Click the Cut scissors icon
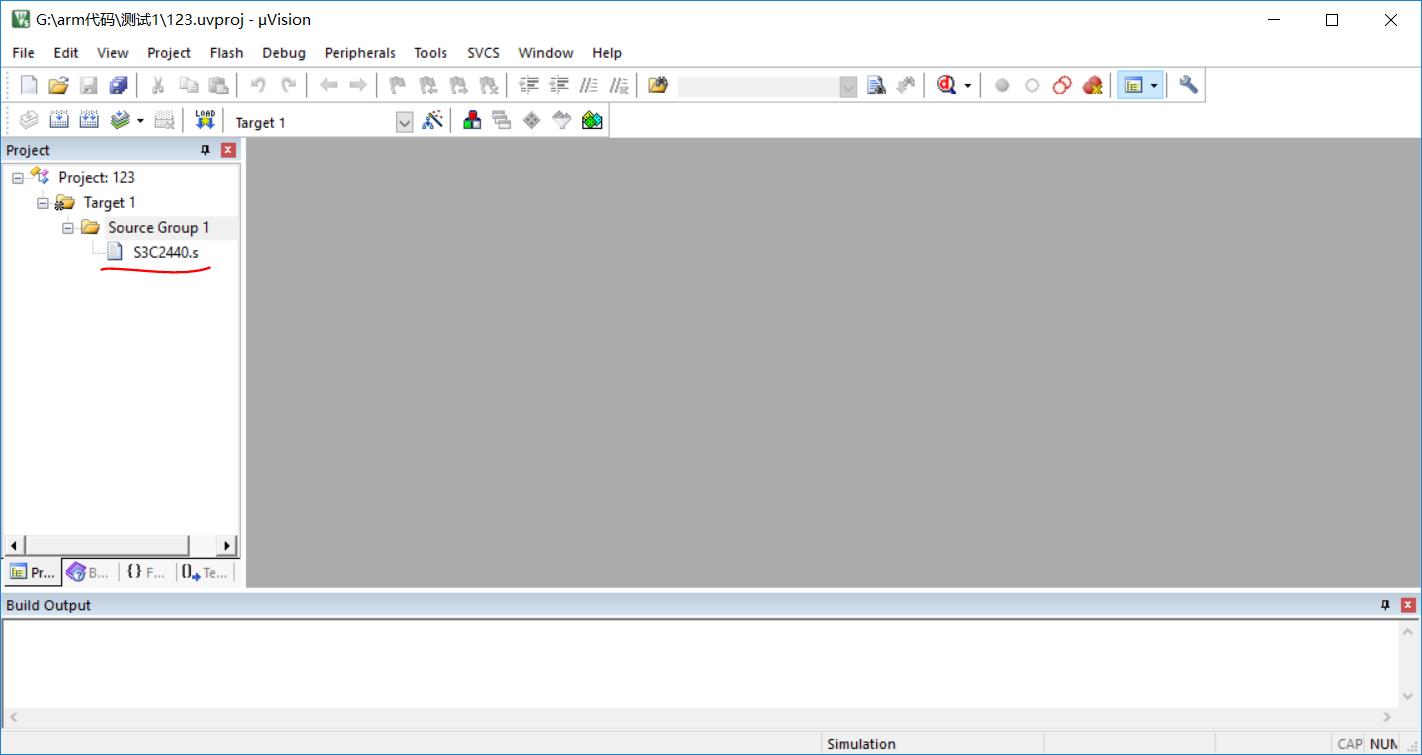The width and height of the screenshot is (1422, 755). tap(158, 86)
